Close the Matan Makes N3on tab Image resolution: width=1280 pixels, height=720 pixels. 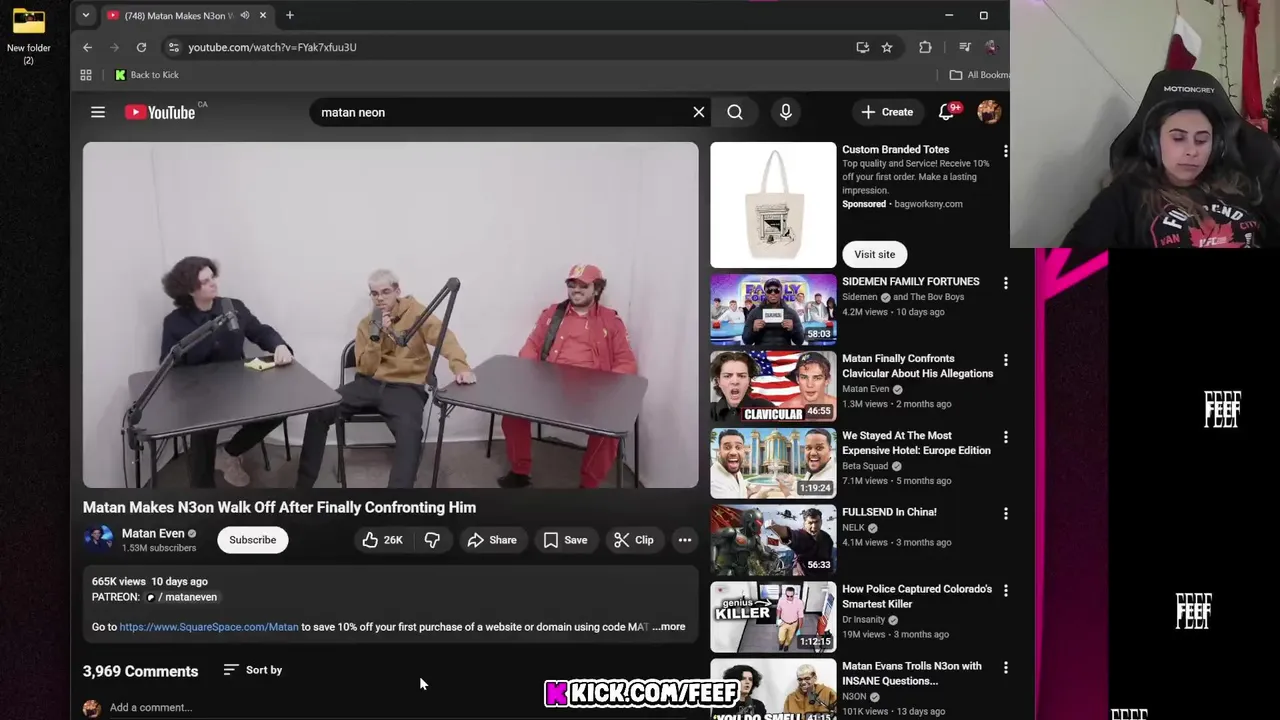pyautogui.click(x=263, y=15)
